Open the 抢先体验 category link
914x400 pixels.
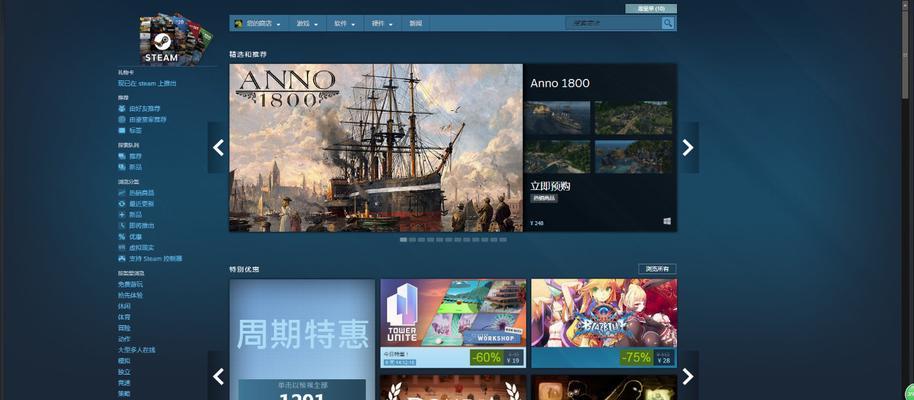tap(130, 295)
